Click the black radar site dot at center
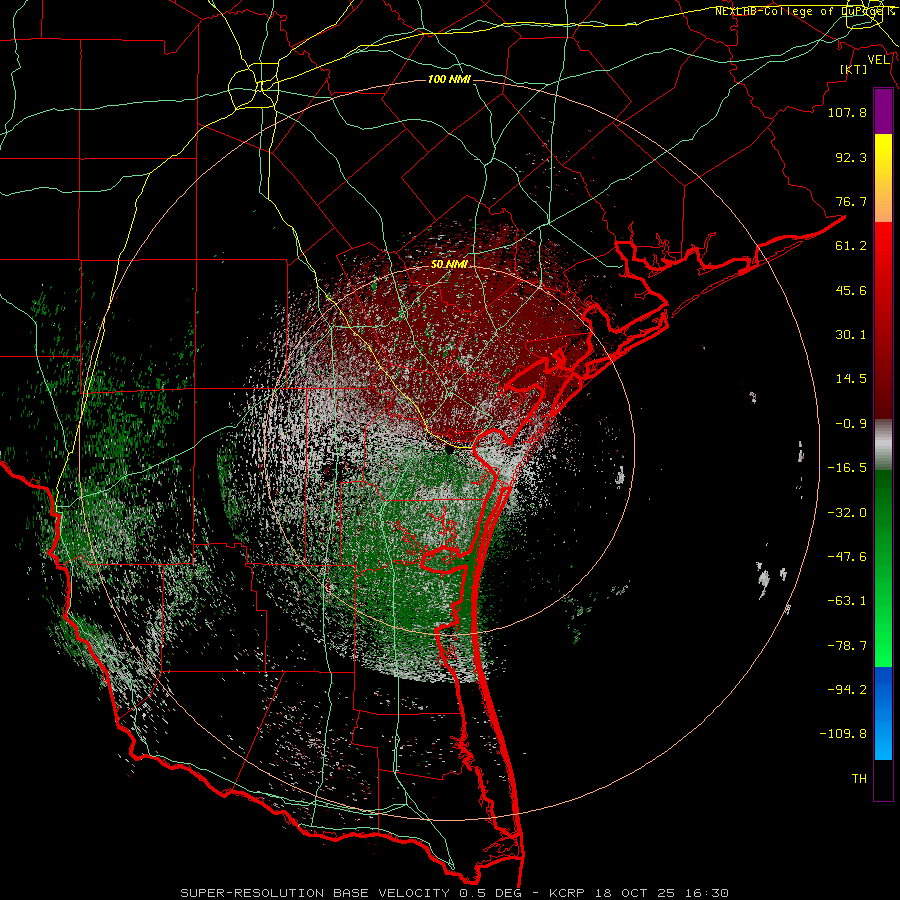900x900 pixels. pos(449,451)
